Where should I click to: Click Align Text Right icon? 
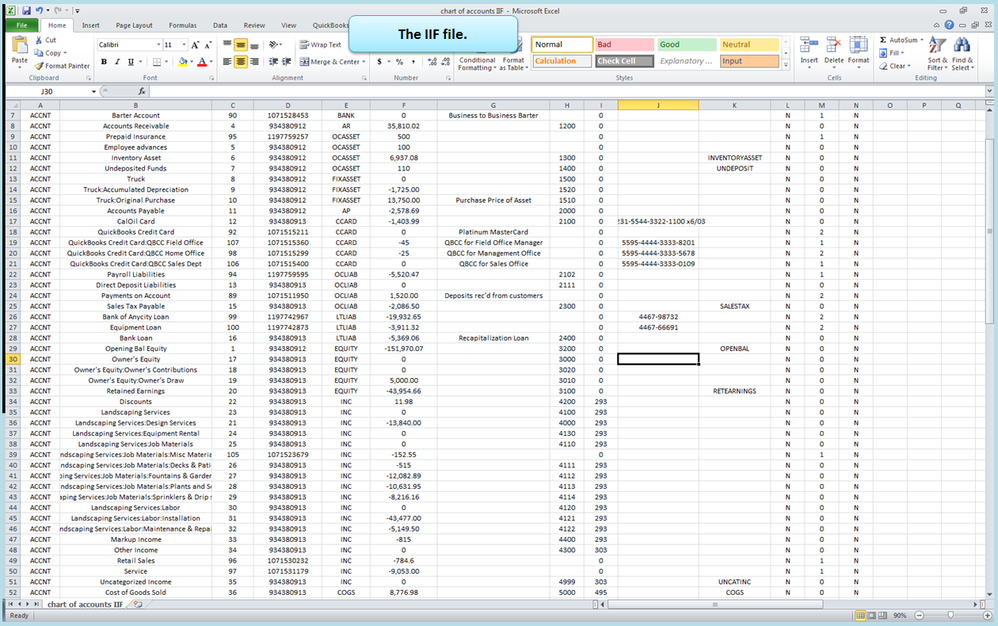(x=254, y=62)
